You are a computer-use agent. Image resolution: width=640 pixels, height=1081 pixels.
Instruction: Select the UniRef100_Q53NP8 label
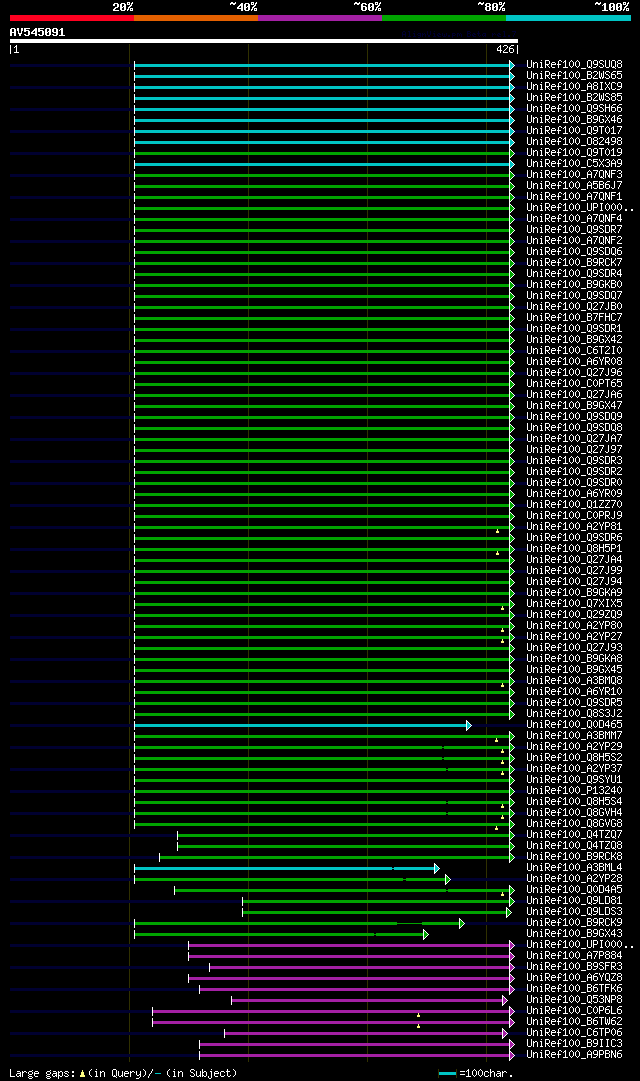point(574,1000)
